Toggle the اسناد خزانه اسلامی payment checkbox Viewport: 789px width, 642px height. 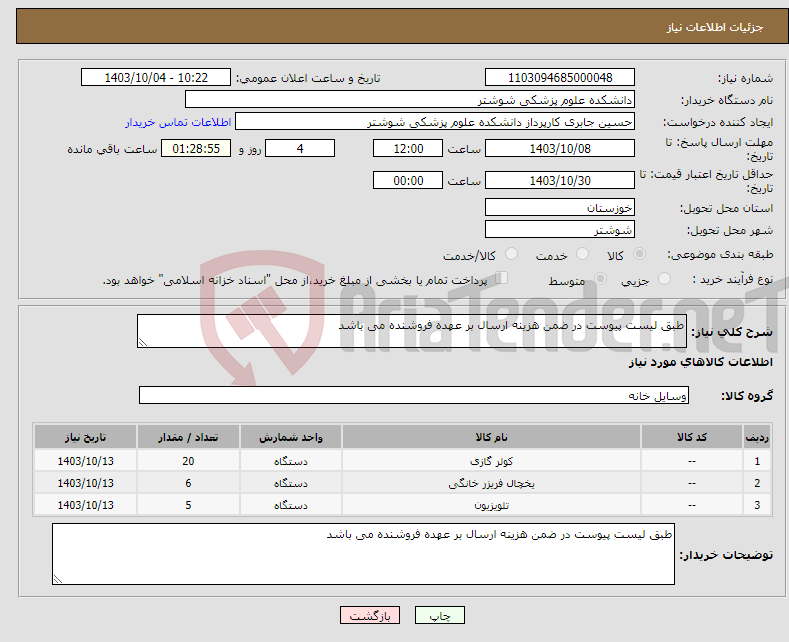pos(501,278)
